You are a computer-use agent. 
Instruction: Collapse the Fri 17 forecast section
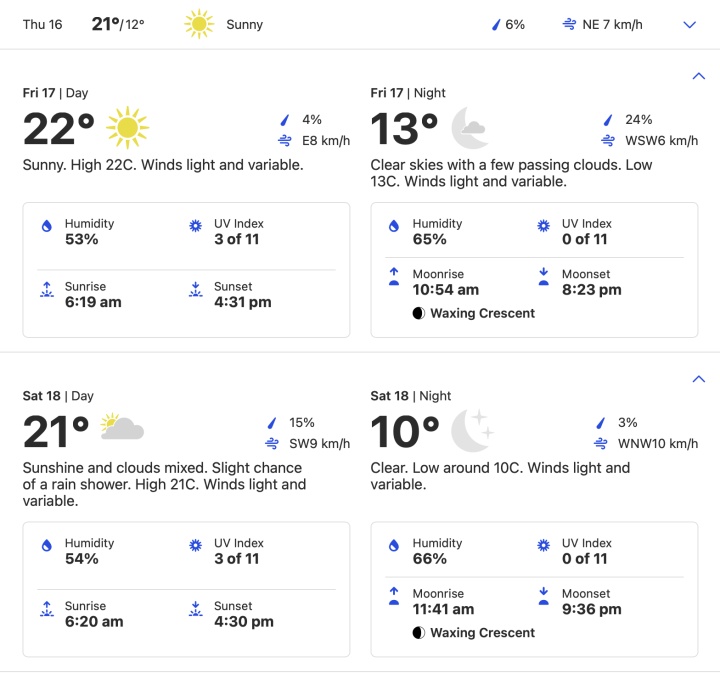(x=698, y=76)
